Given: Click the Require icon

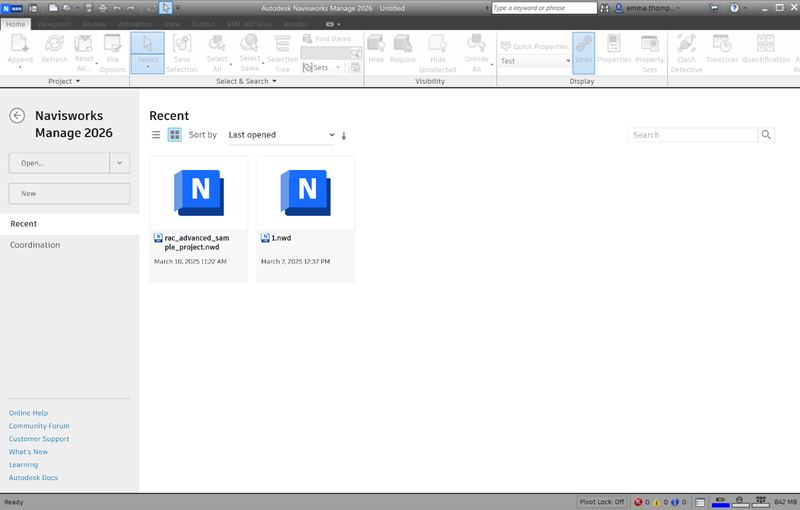Looking at the screenshot, I should coord(403,44).
